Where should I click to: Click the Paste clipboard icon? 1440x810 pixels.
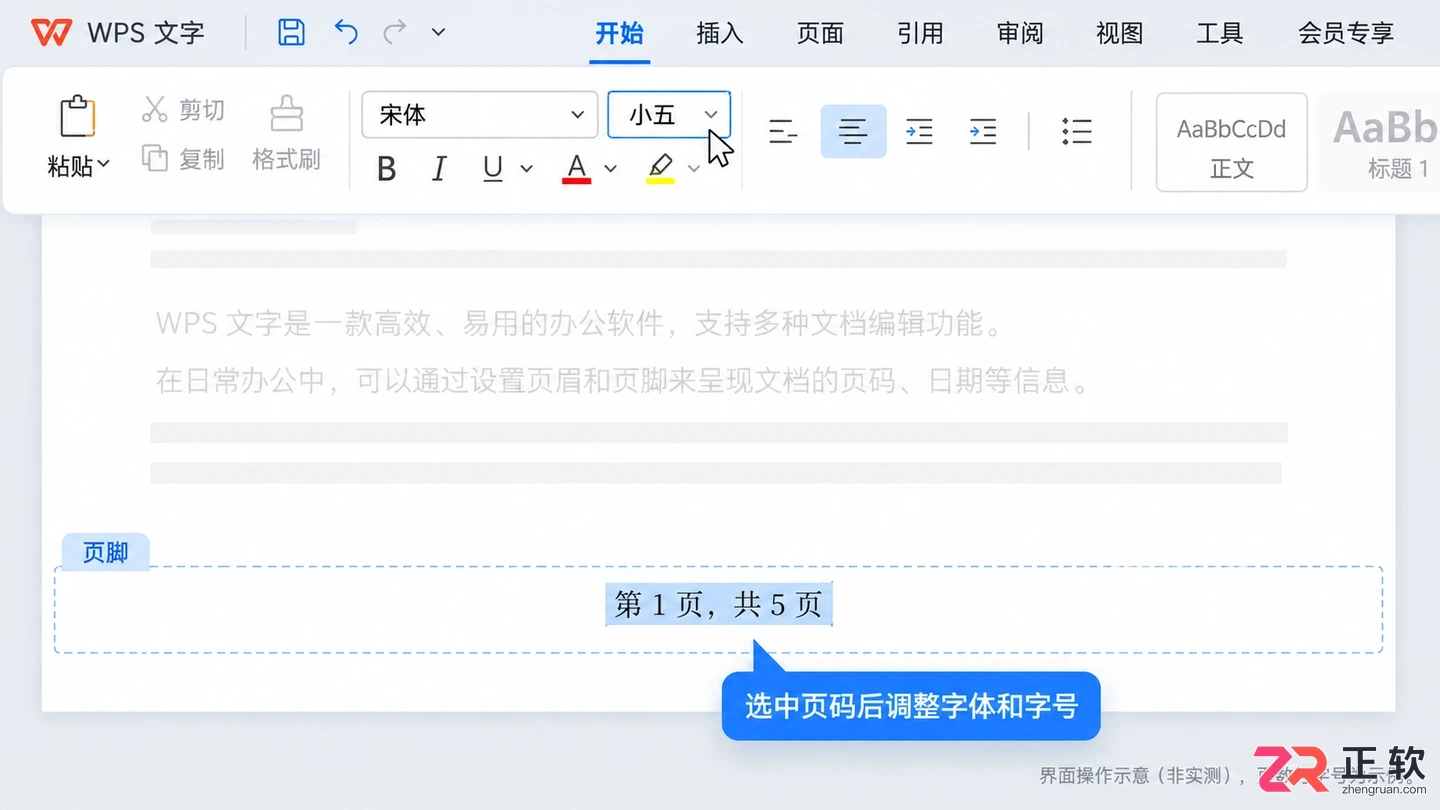coord(77,117)
